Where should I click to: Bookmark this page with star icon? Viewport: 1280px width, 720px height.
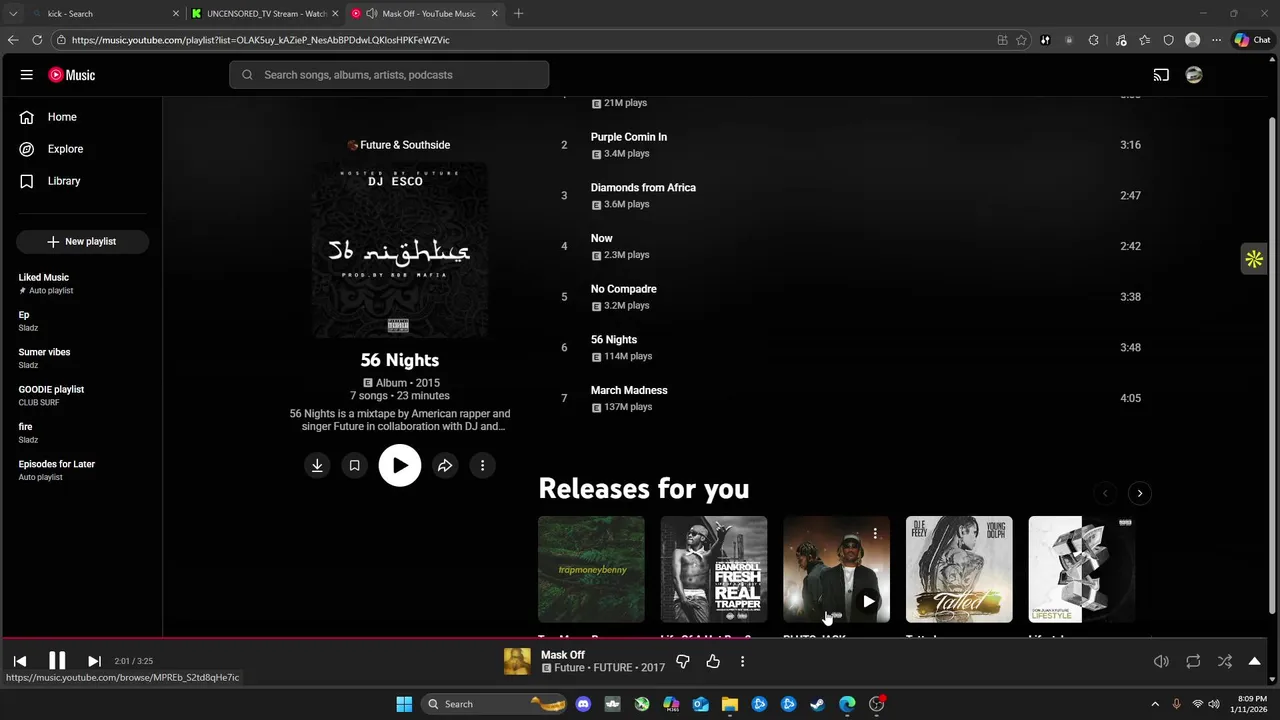point(1021,40)
